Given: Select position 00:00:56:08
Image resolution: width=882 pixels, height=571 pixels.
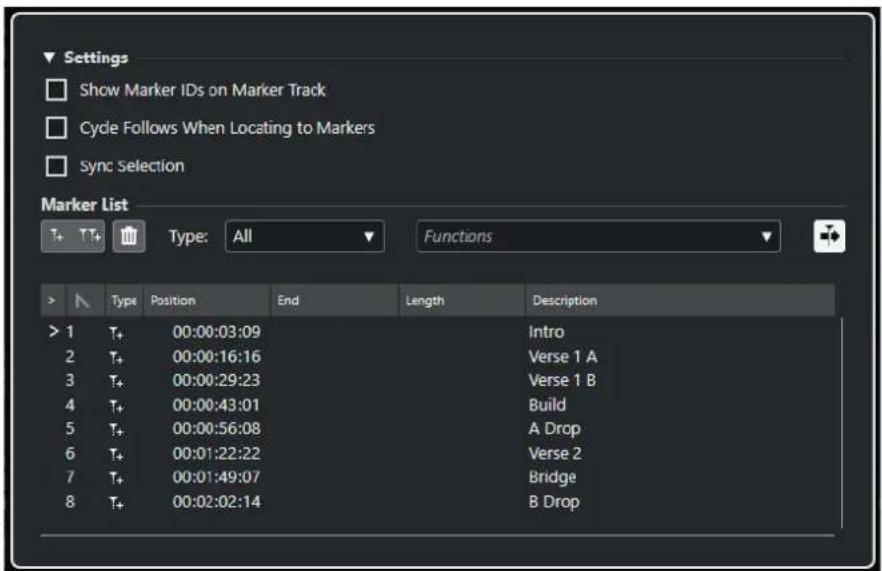Looking at the screenshot, I should point(217,429).
